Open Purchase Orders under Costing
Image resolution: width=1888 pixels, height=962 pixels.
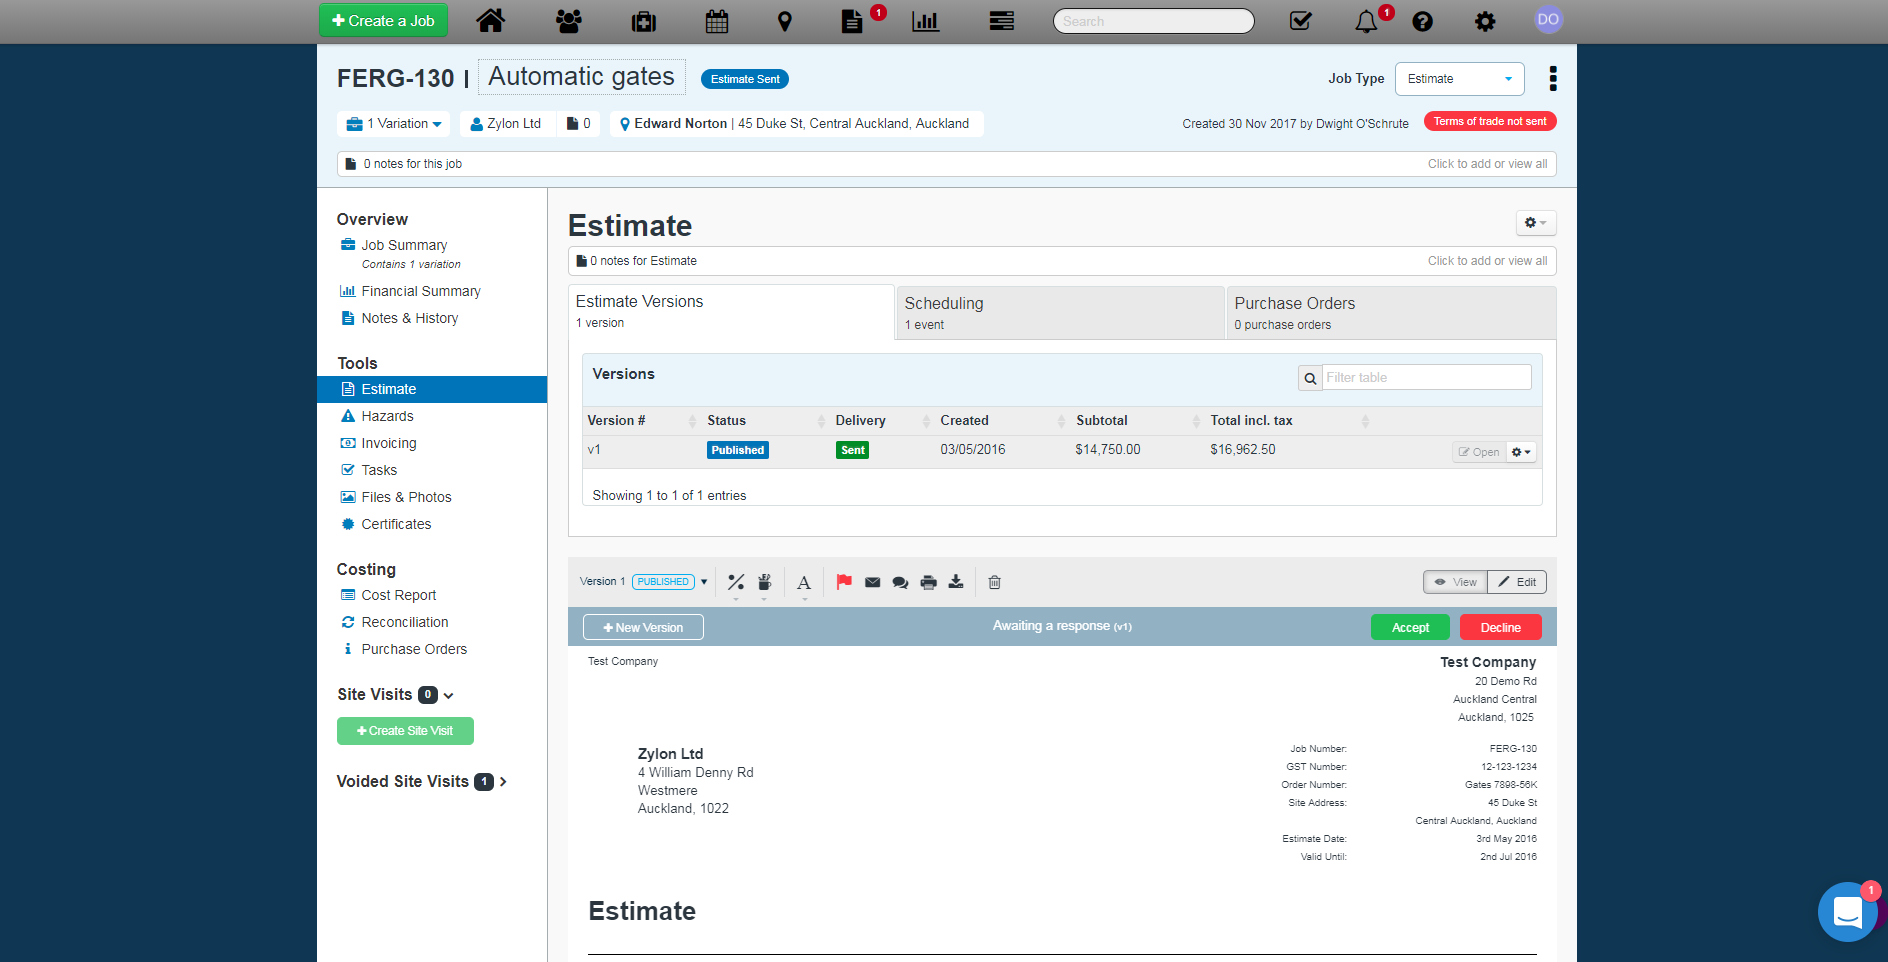414,649
